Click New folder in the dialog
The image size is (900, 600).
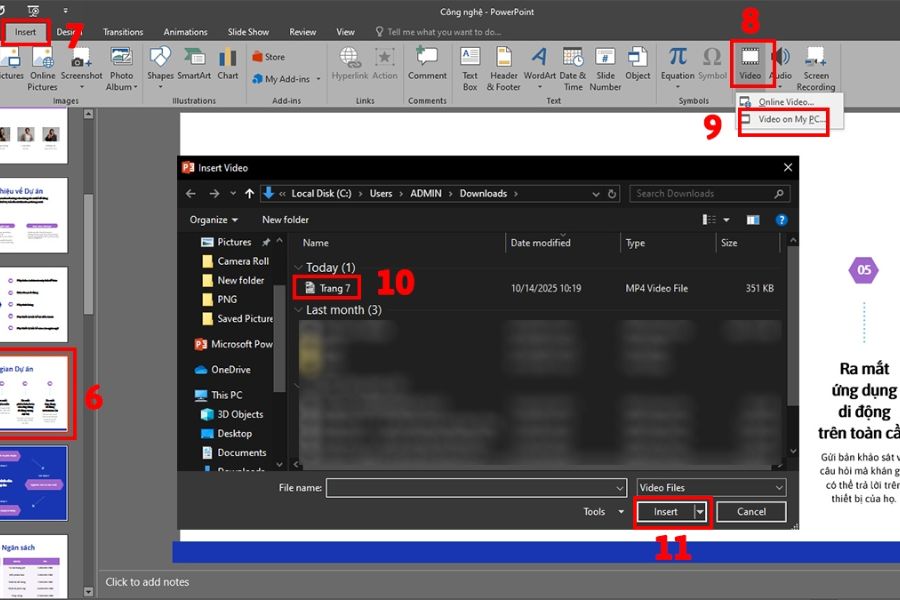click(285, 220)
